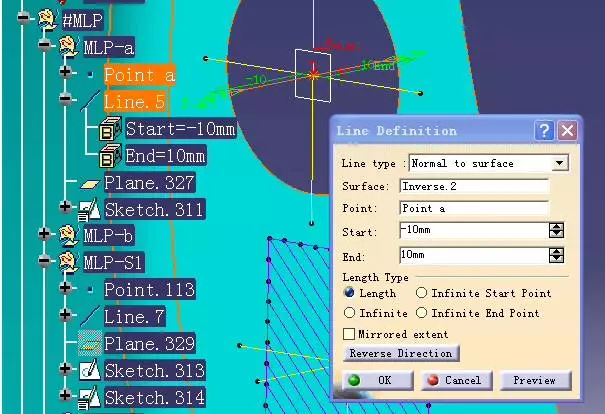Expand the MLP-b tree node
The height and width of the screenshot is (414, 605).
tap(45, 235)
